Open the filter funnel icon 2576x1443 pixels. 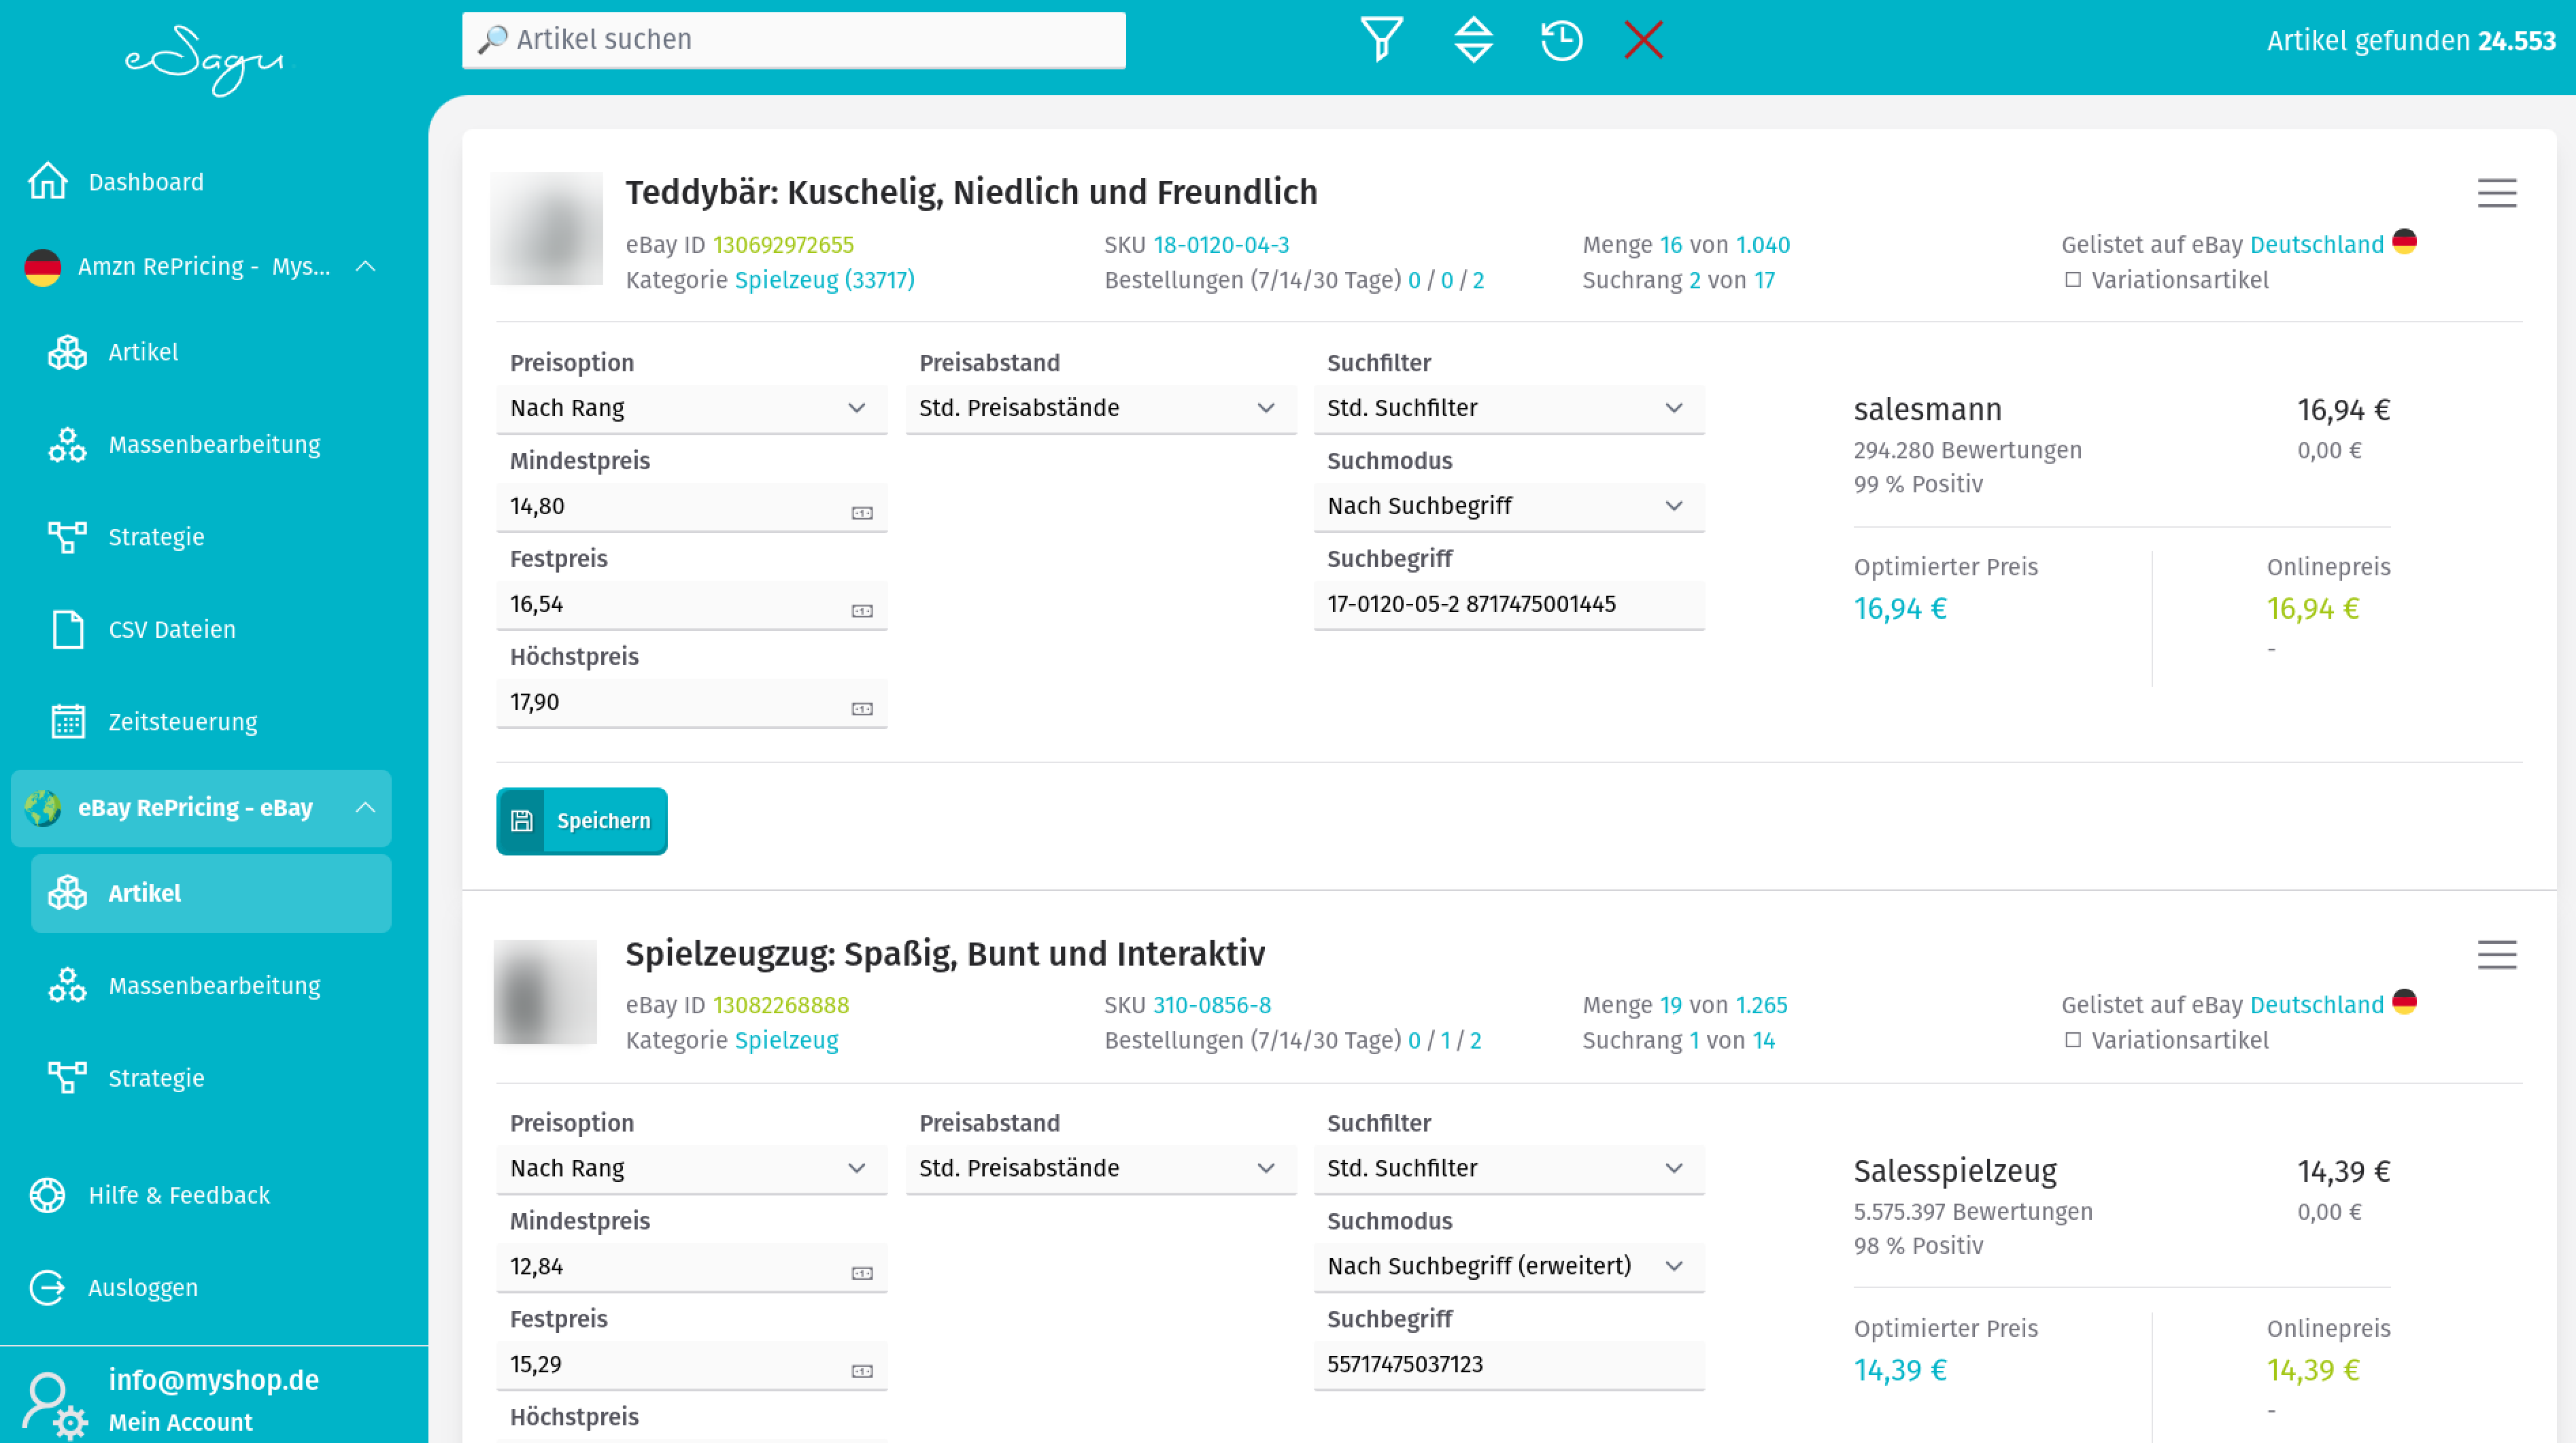pyautogui.click(x=1381, y=40)
